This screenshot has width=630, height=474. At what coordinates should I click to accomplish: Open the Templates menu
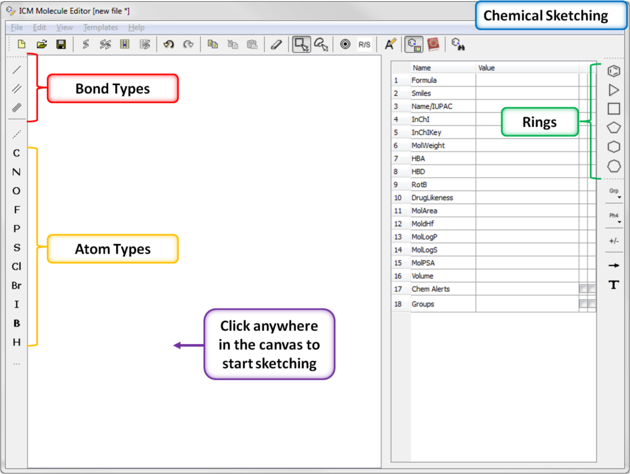point(100,27)
